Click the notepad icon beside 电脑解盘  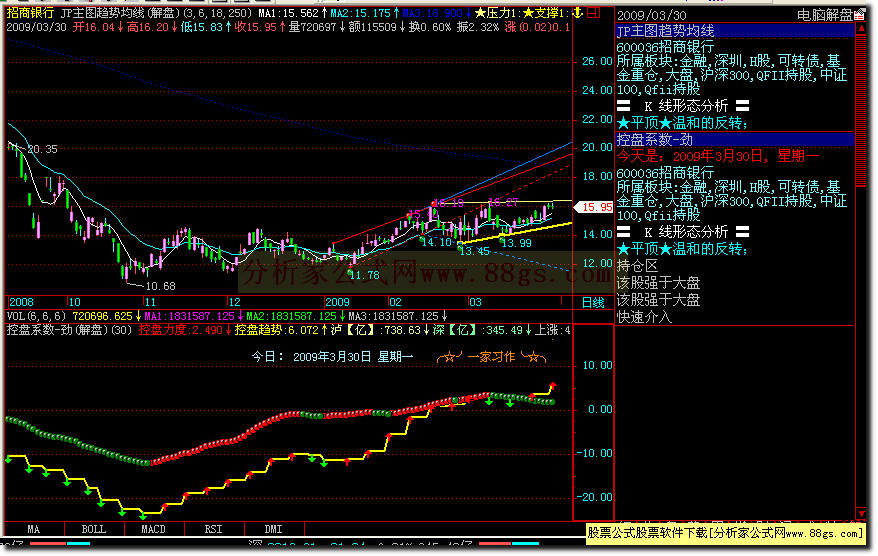point(860,15)
